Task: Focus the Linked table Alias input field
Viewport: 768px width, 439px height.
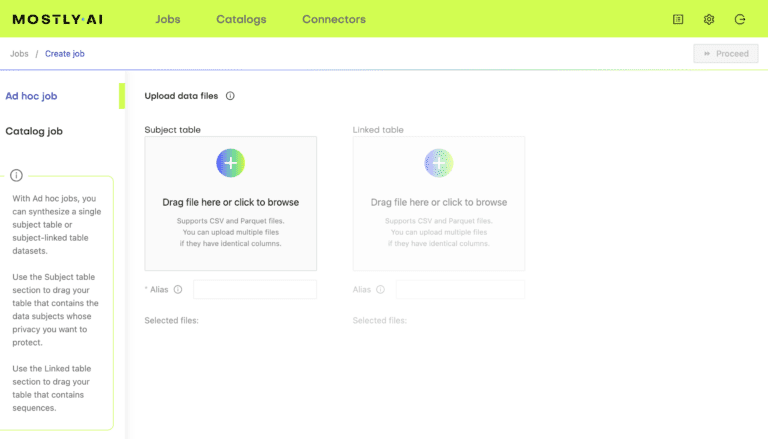Action: coord(460,290)
